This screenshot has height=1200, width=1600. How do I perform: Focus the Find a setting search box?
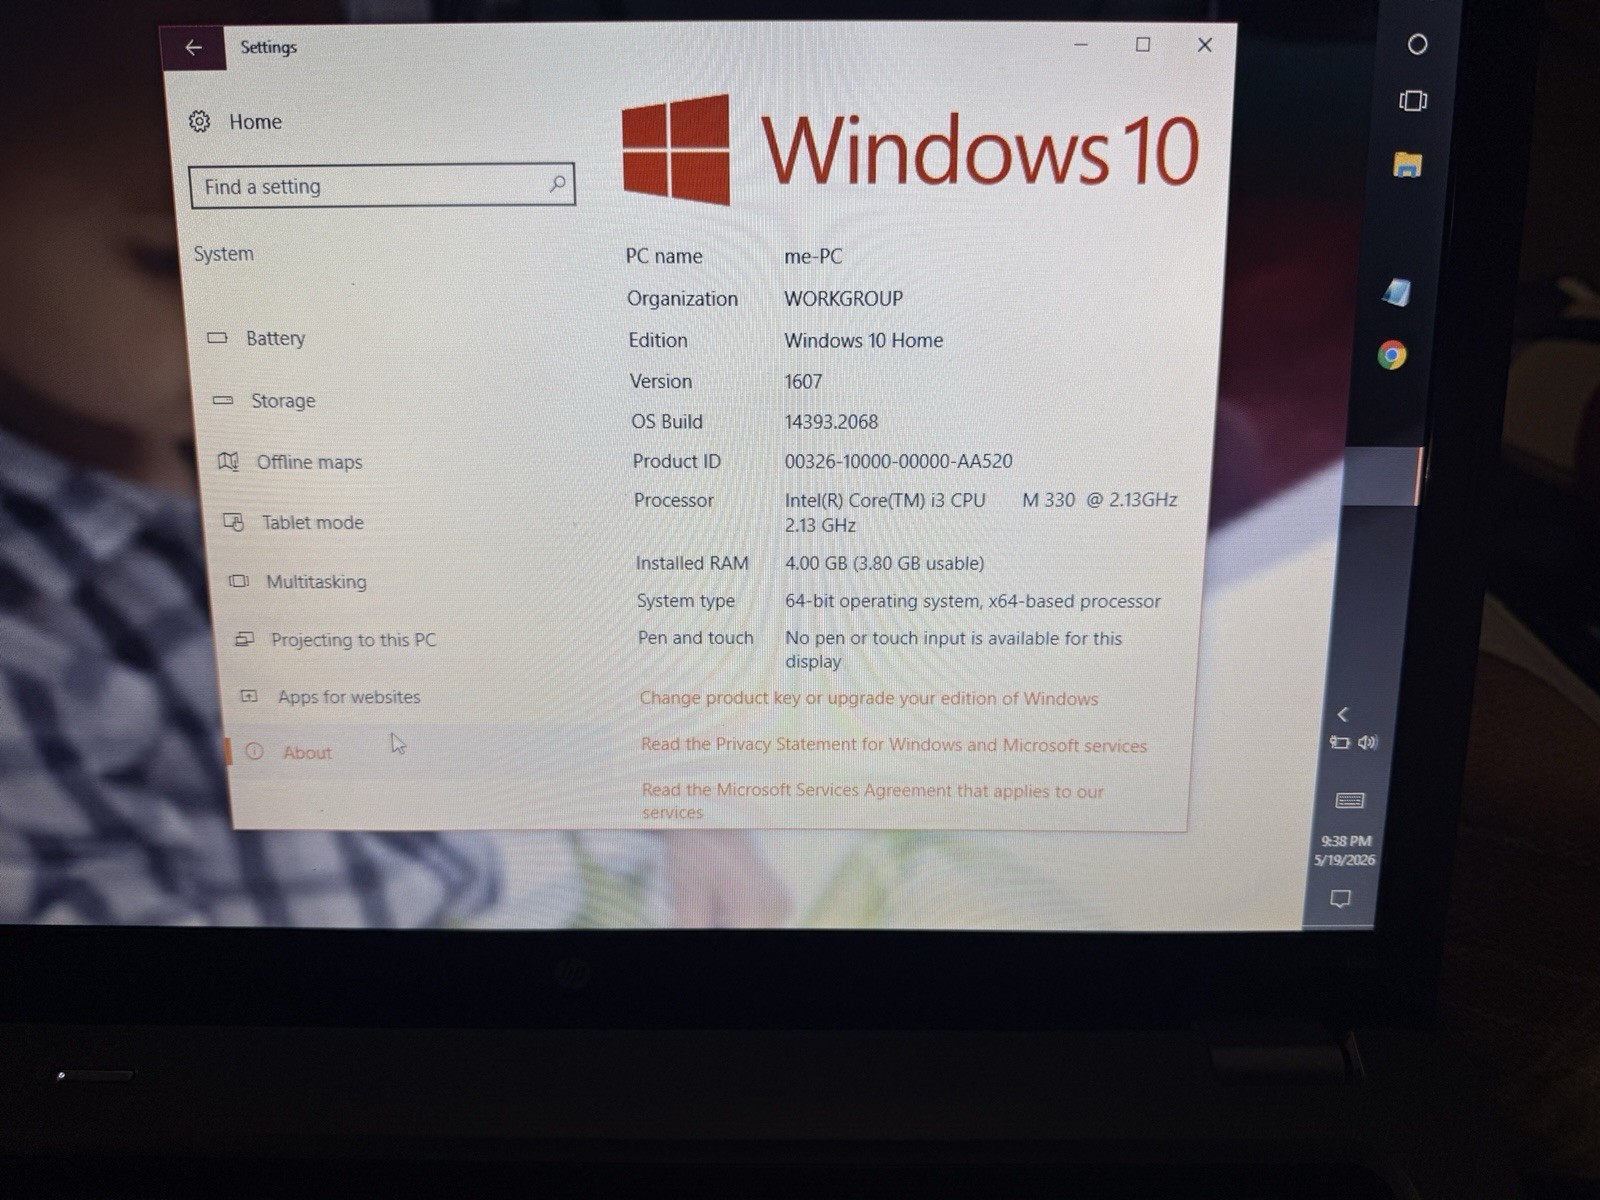pos(382,186)
